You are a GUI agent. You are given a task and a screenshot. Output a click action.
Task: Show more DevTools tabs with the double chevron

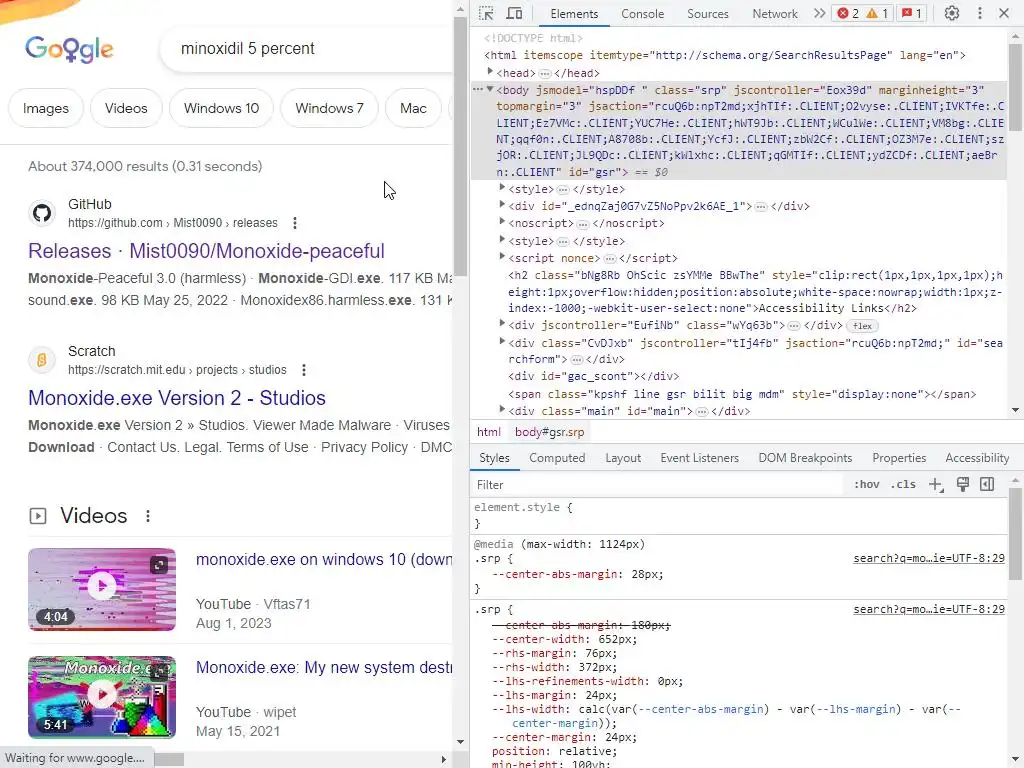point(819,13)
